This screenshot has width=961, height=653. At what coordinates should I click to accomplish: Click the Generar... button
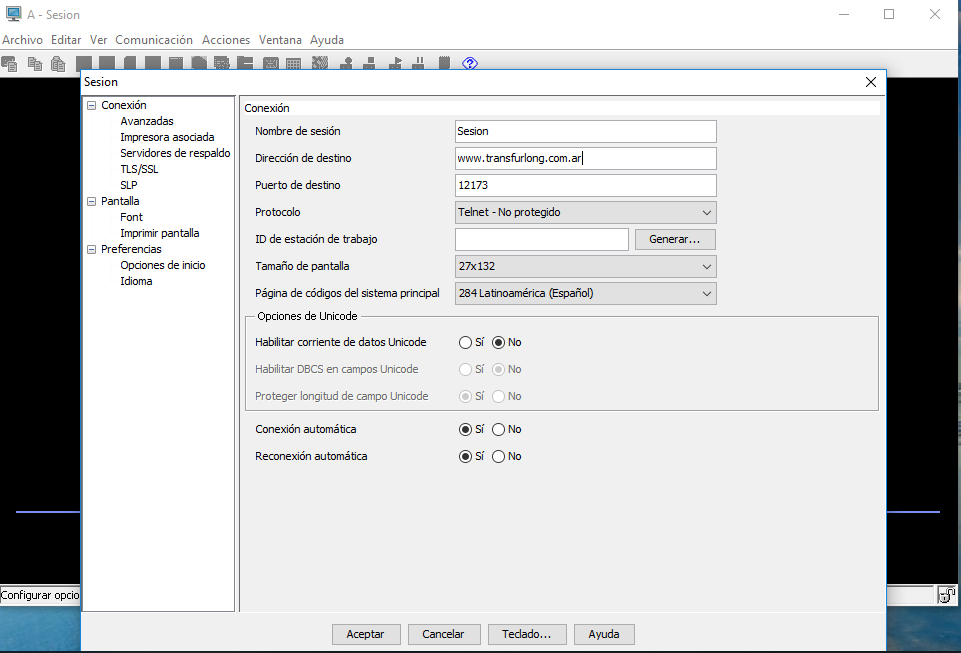(675, 239)
